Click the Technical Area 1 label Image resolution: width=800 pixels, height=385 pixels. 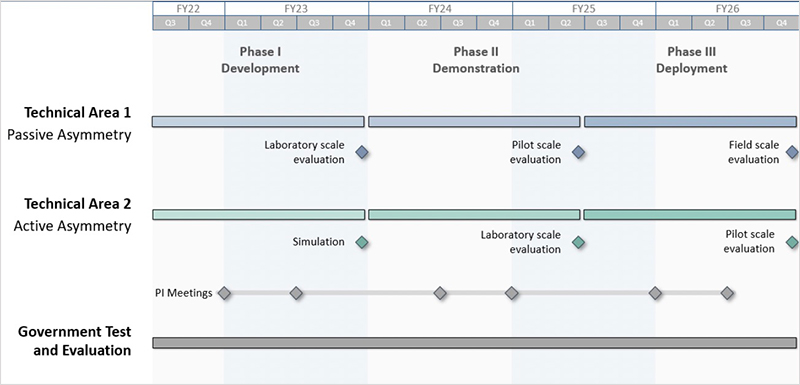point(78,113)
